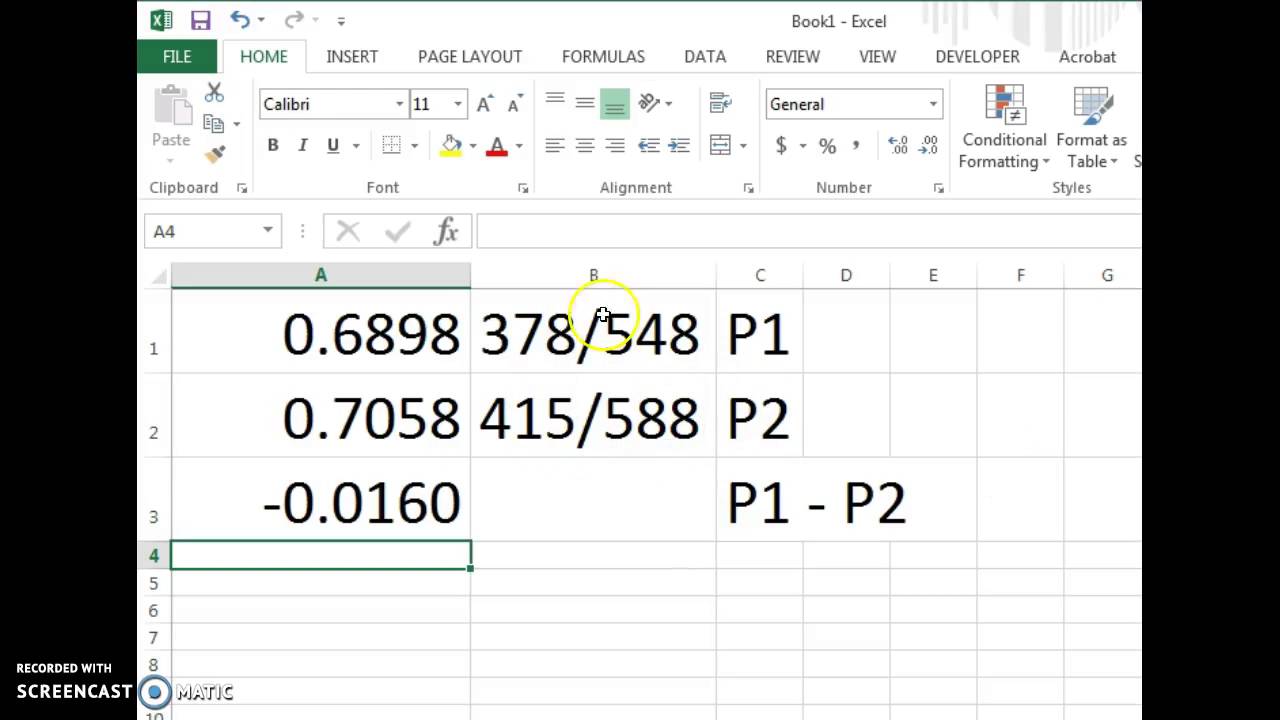The height and width of the screenshot is (720, 1280).
Task: Select the cell containing 415/588
Action: pos(593,416)
